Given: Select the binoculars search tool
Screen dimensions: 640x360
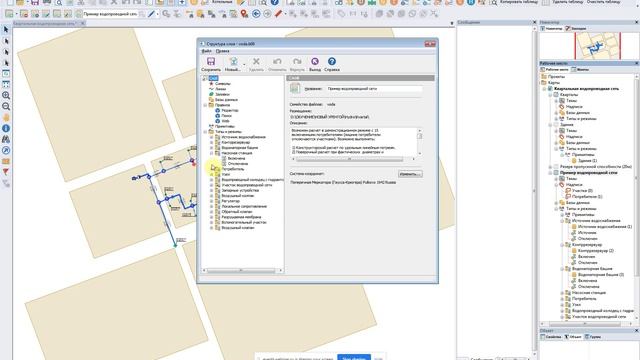Looking at the screenshot, I should (x=6, y=140).
